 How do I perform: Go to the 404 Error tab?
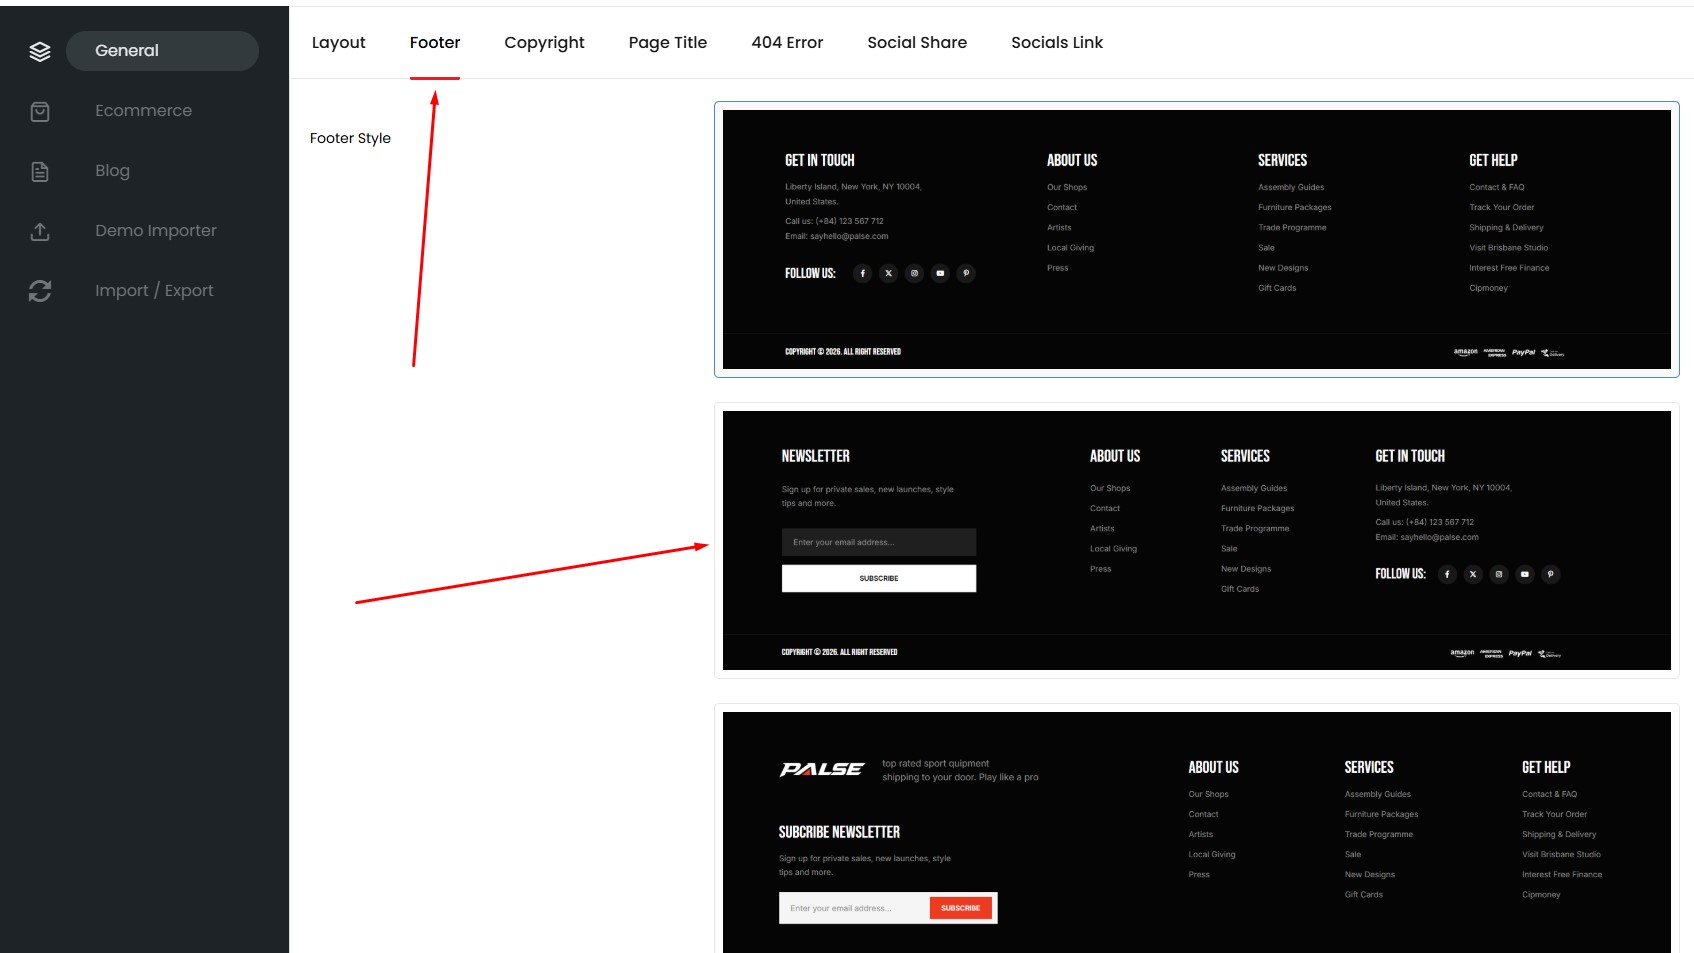[787, 43]
